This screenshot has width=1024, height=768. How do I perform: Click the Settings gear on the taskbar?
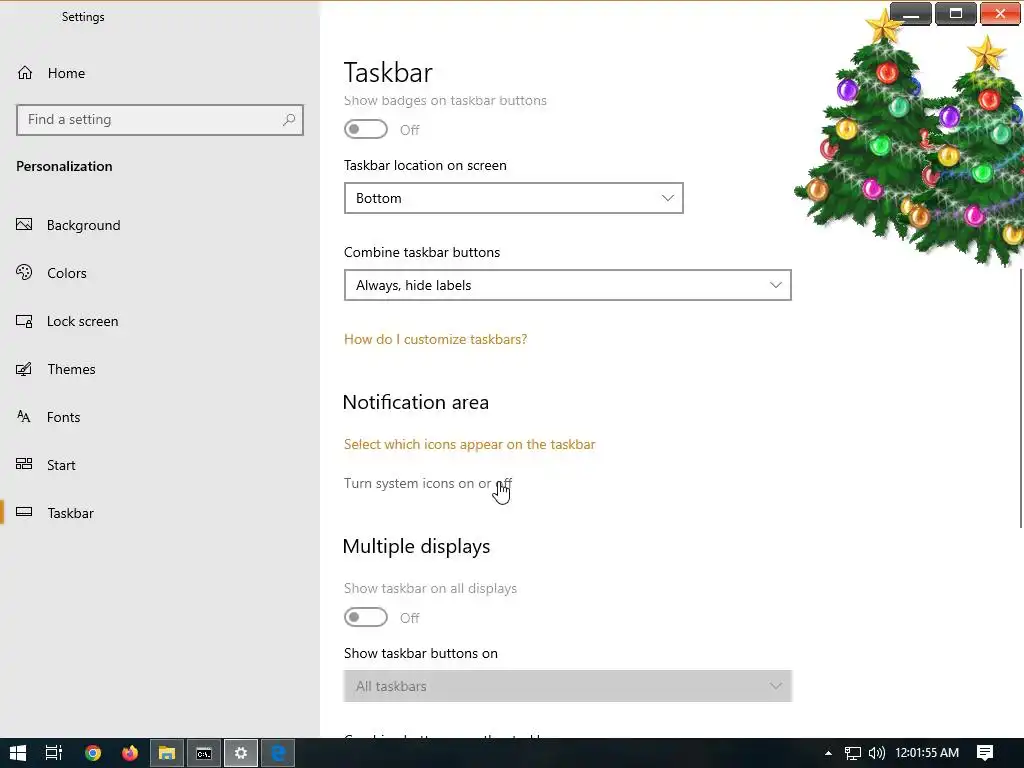pos(241,753)
